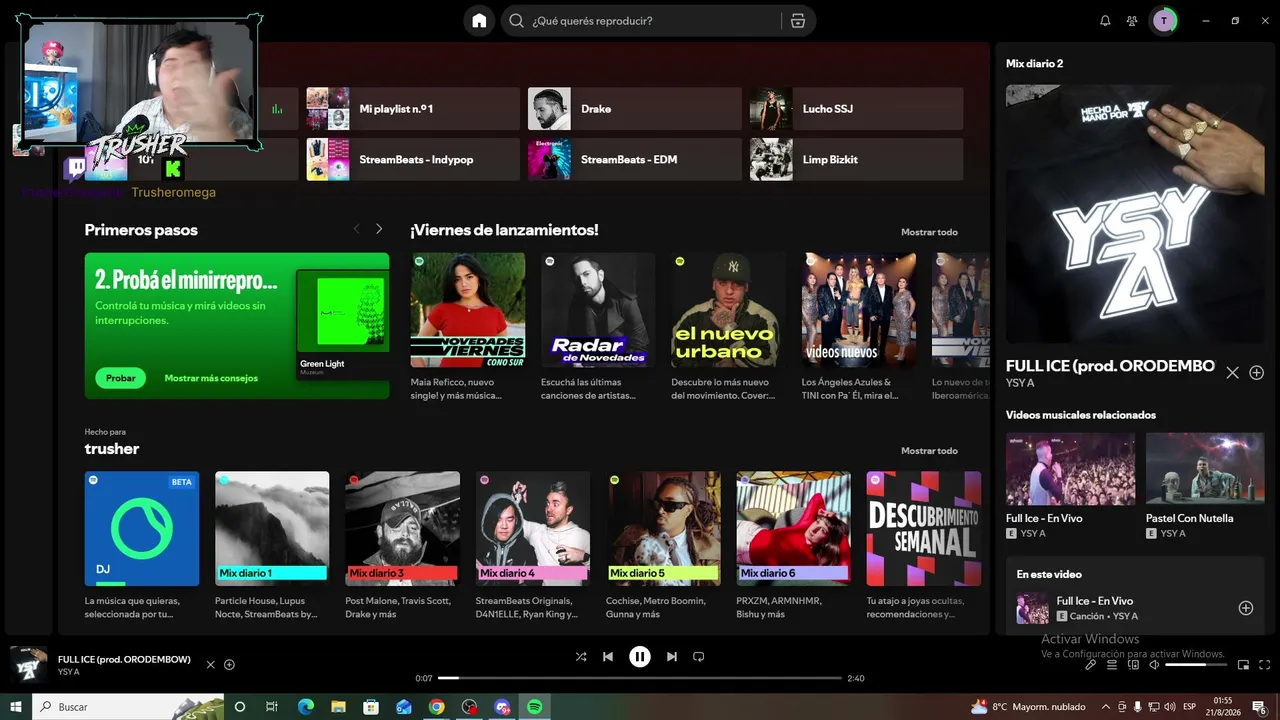This screenshot has height=720, width=1280.
Task: Open File Explorer from taskbar
Action: (338, 707)
